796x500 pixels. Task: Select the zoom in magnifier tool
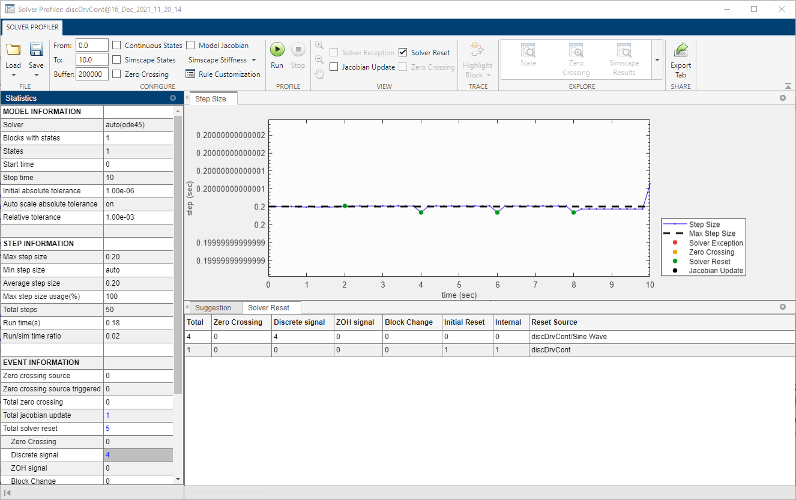319,45
